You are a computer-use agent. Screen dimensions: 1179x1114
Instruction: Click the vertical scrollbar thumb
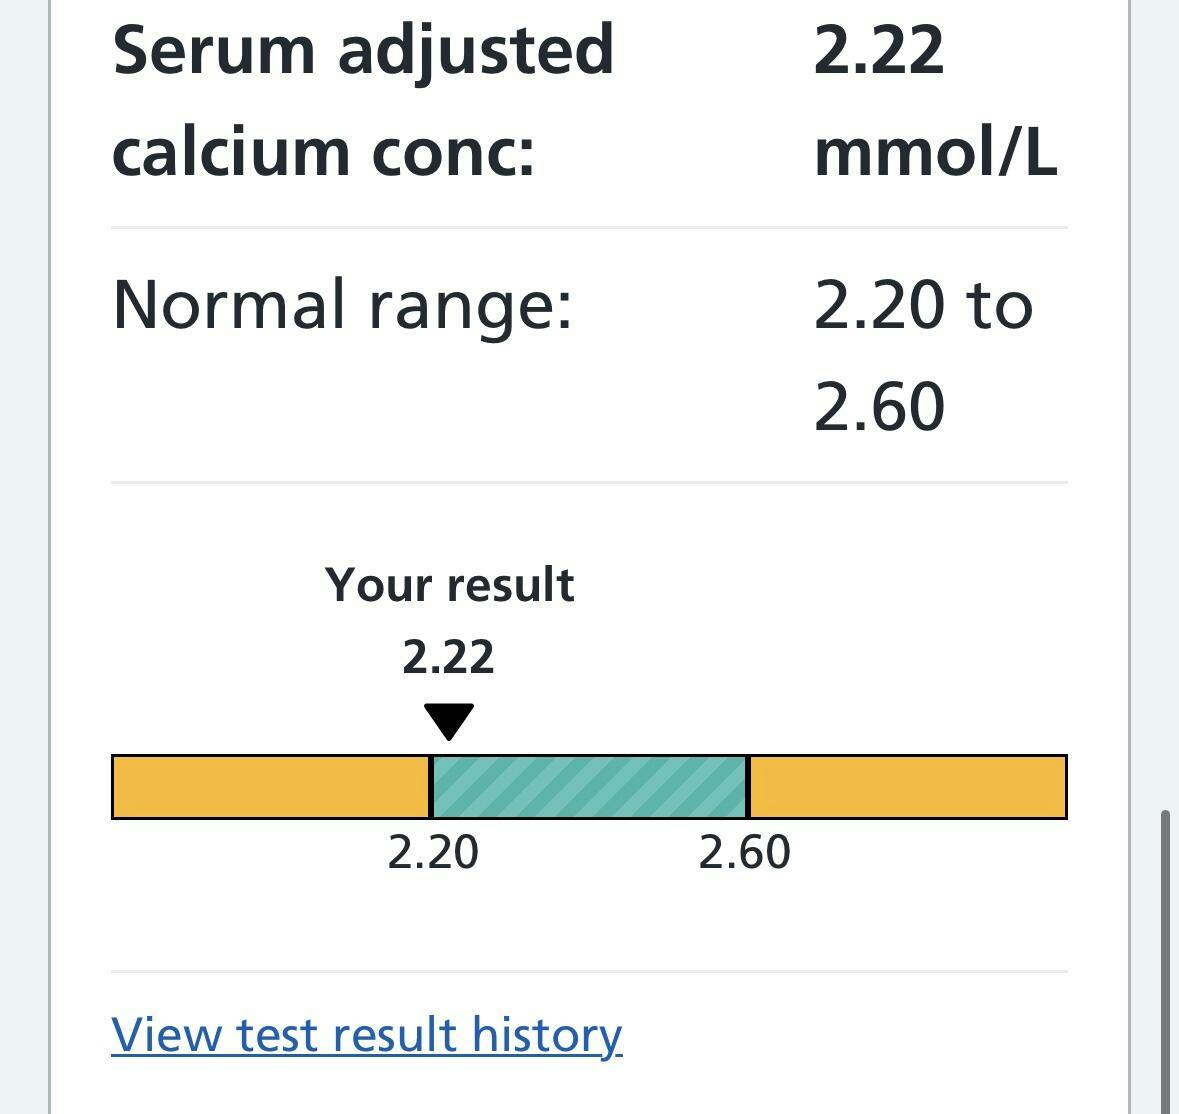(x=1164, y=960)
